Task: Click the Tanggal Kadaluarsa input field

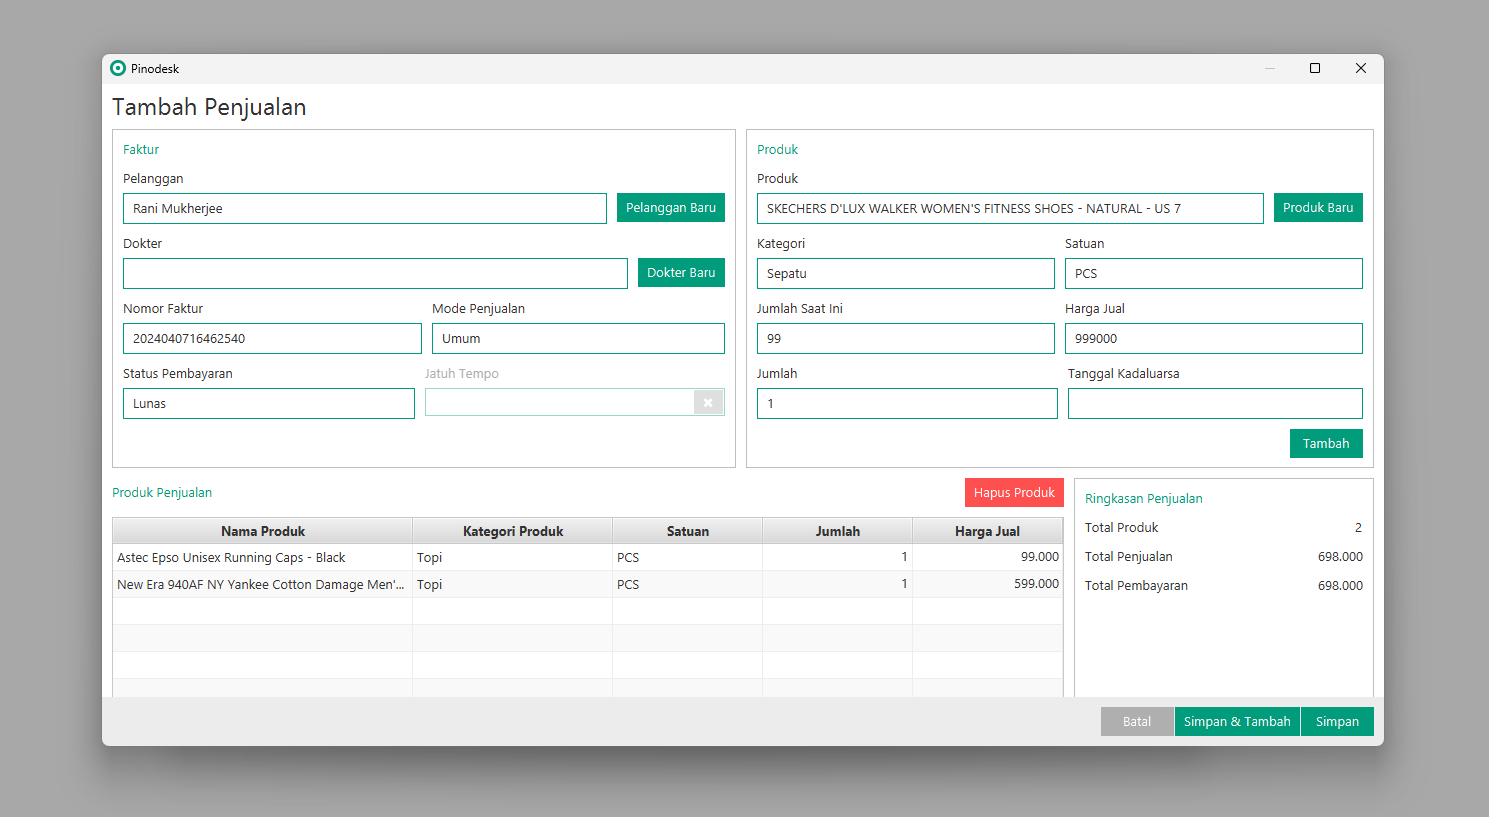Action: (1214, 404)
